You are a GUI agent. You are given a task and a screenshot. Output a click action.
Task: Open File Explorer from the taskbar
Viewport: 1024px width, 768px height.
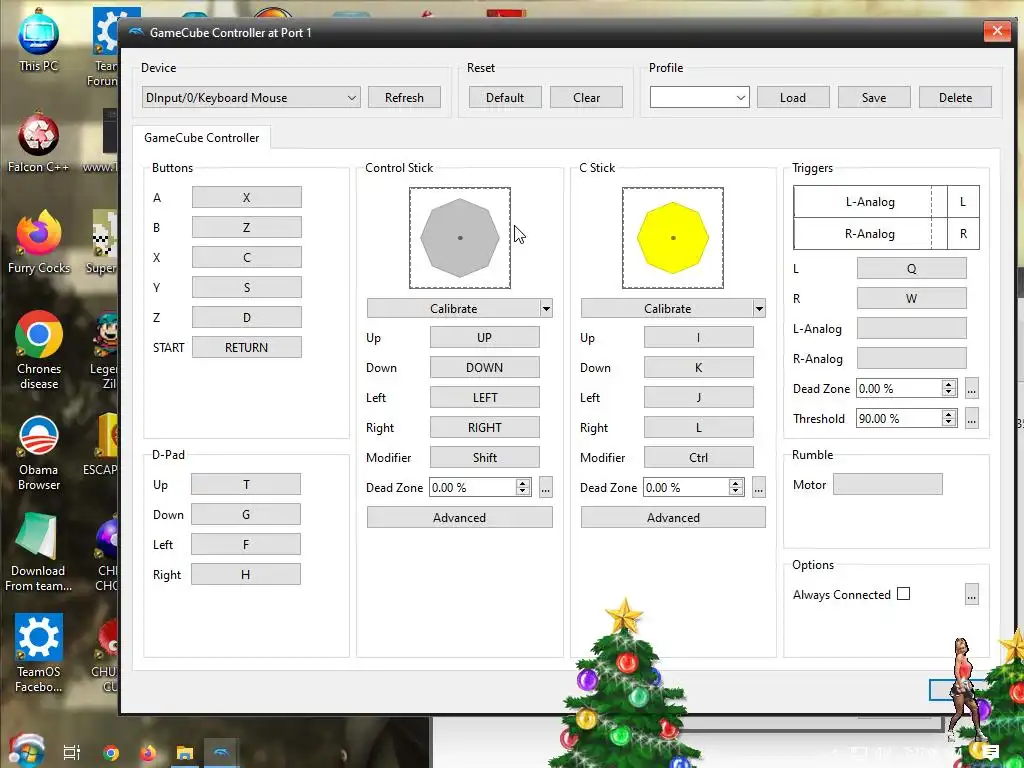point(185,753)
